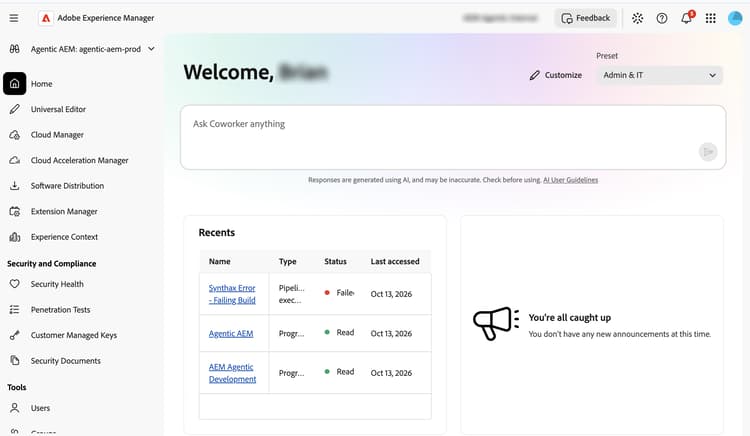This screenshot has height=436, width=750.
Task: Click the Adobe logo icon
Action: [x=46, y=18]
